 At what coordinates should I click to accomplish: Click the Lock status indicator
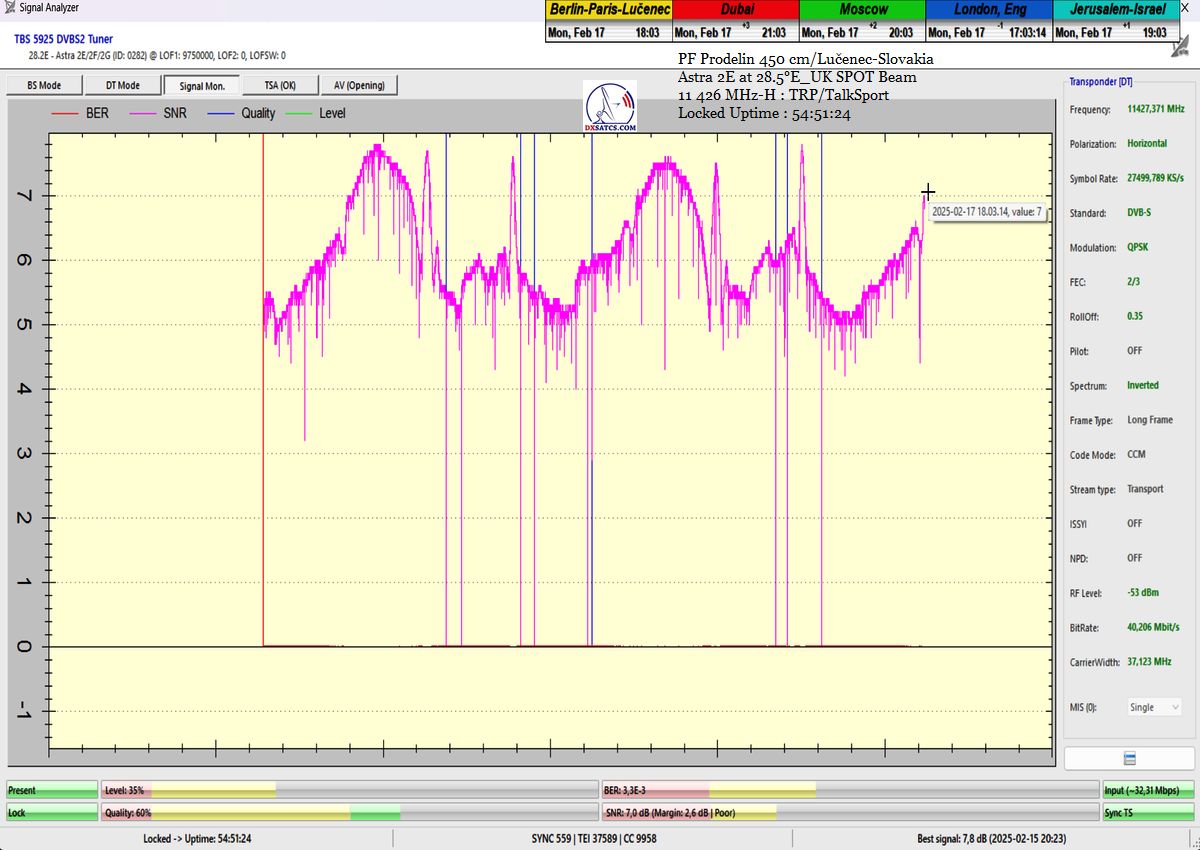[x=52, y=813]
